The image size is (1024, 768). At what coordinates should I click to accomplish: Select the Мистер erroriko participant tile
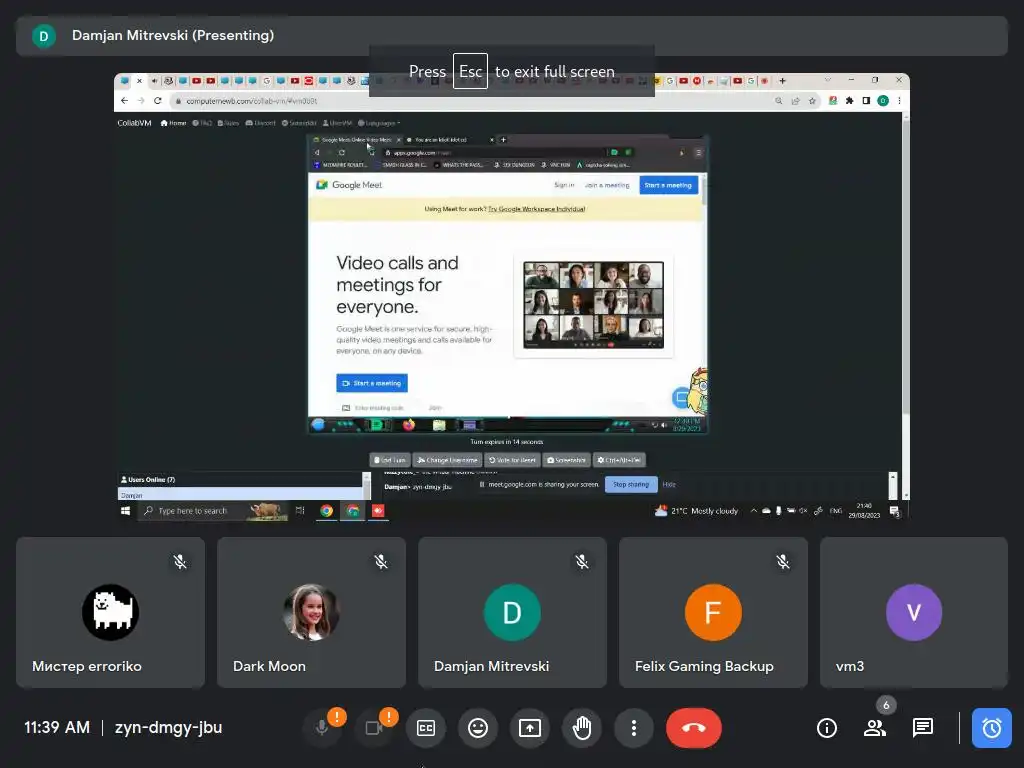click(x=110, y=613)
